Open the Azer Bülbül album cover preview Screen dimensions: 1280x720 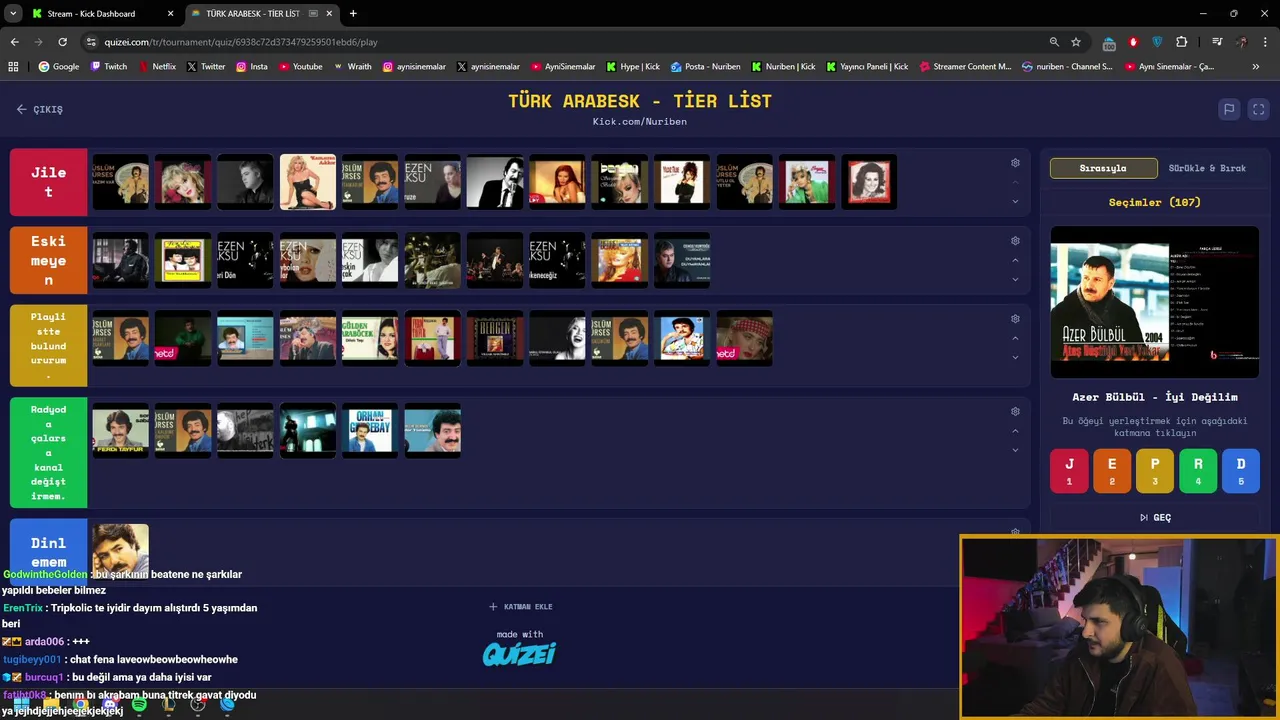1155,302
